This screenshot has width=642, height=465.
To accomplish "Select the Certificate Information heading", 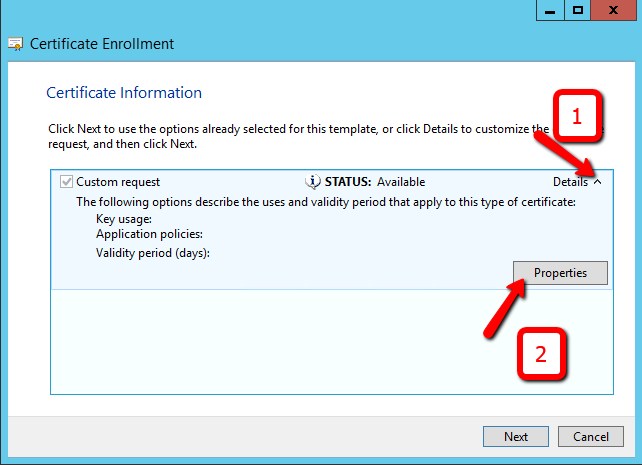I will pos(124,93).
